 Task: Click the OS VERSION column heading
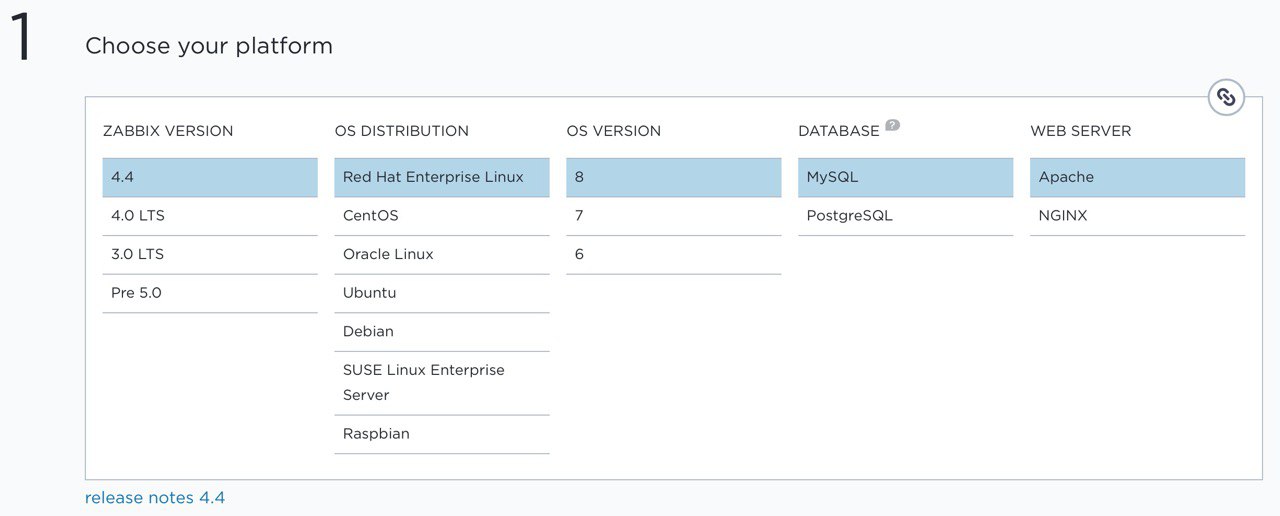[x=614, y=131]
